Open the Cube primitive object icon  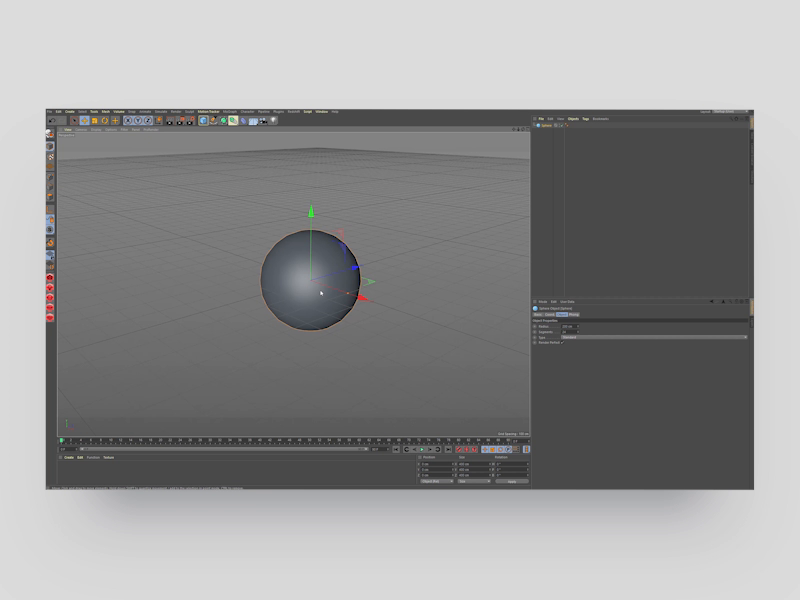[x=203, y=121]
